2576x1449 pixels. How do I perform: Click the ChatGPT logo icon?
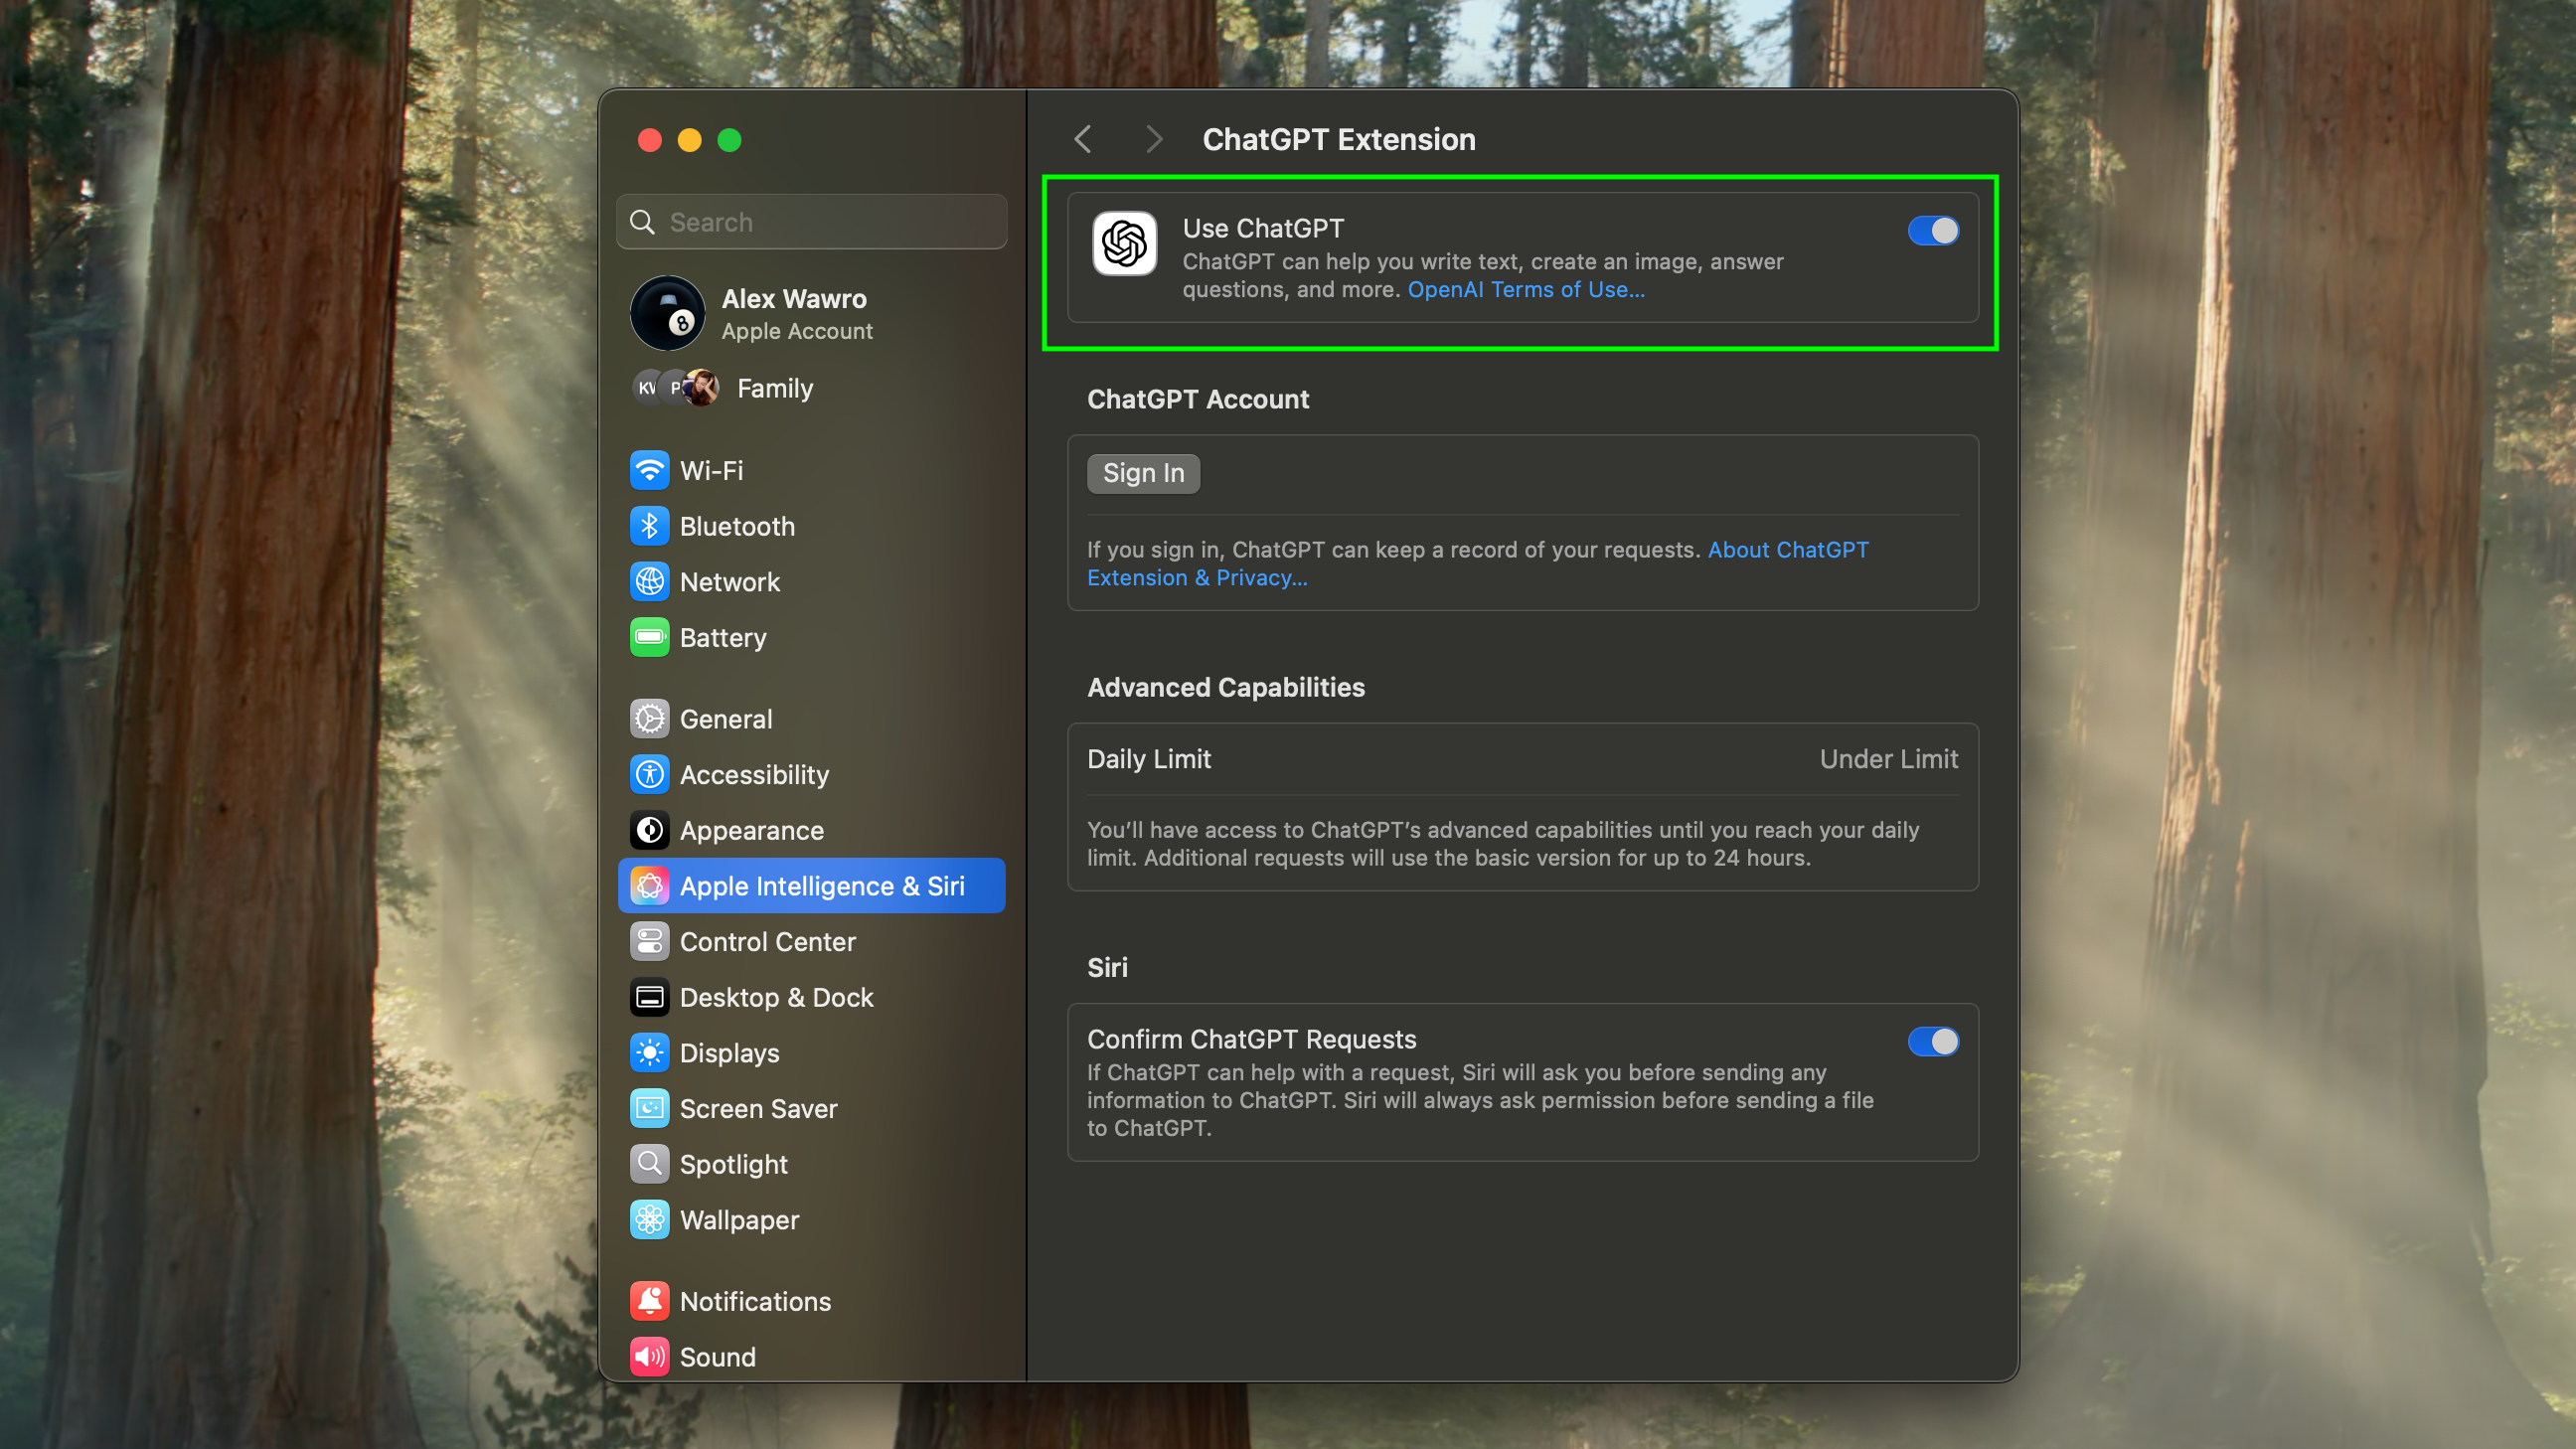click(x=1124, y=243)
